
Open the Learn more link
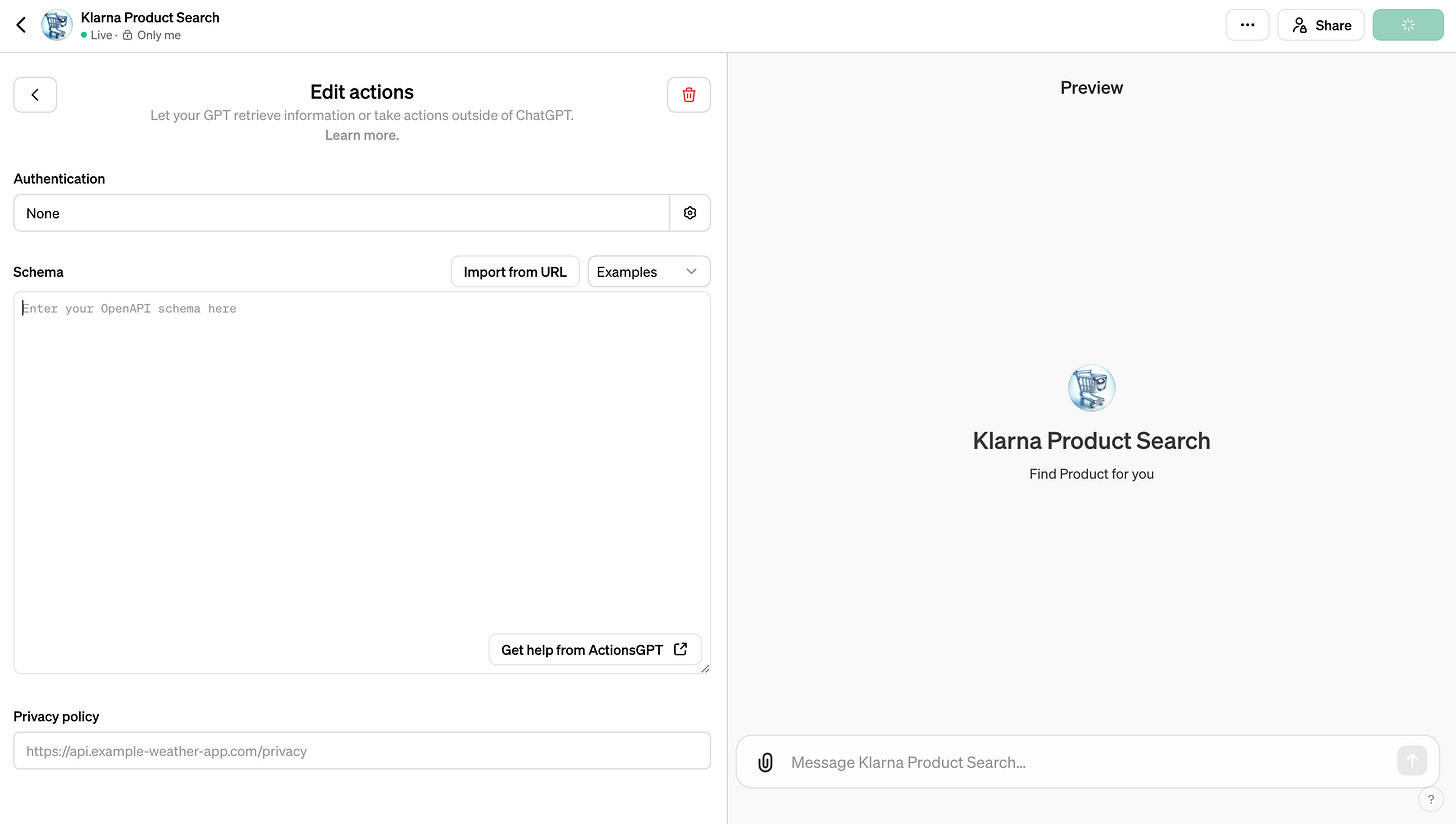point(362,135)
